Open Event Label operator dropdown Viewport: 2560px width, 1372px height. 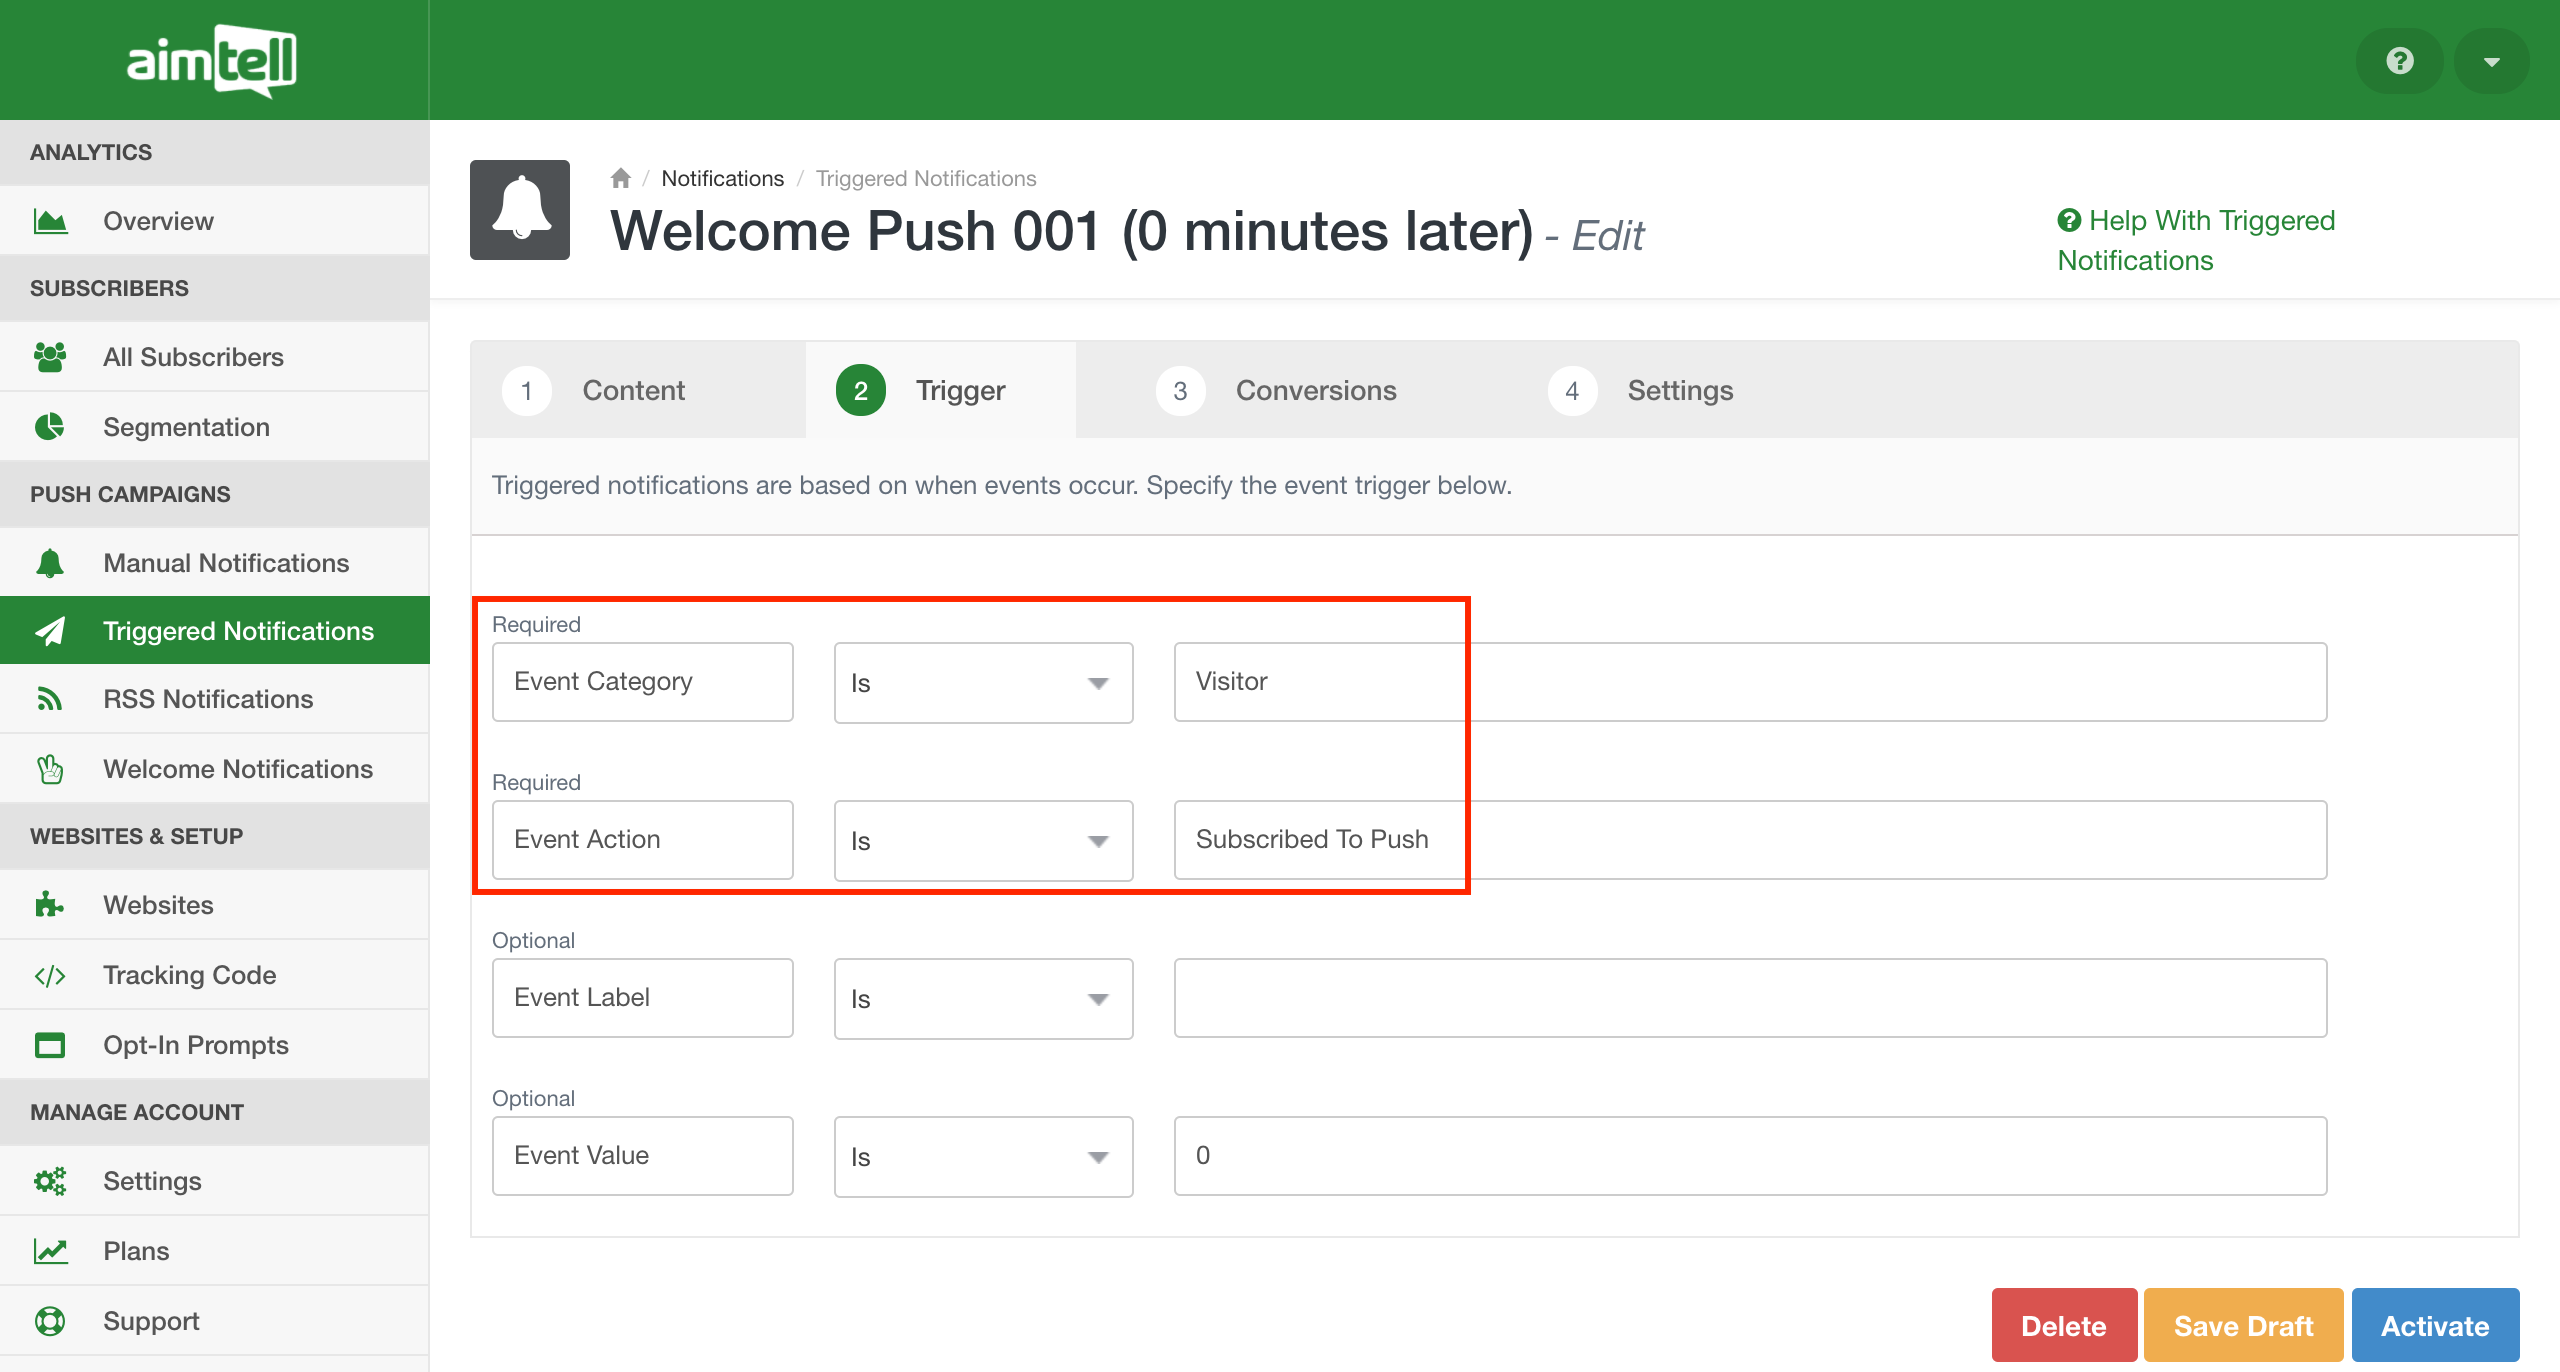[983, 999]
